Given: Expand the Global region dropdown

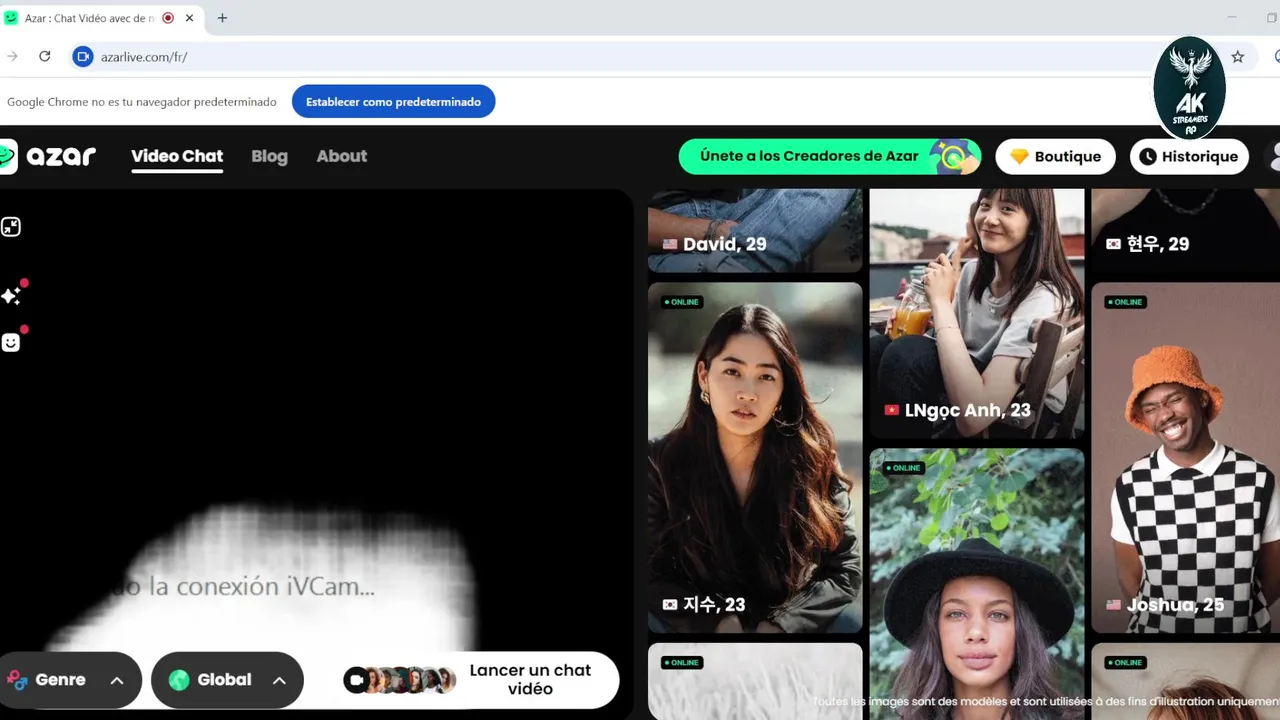Looking at the screenshot, I should [227, 680].
